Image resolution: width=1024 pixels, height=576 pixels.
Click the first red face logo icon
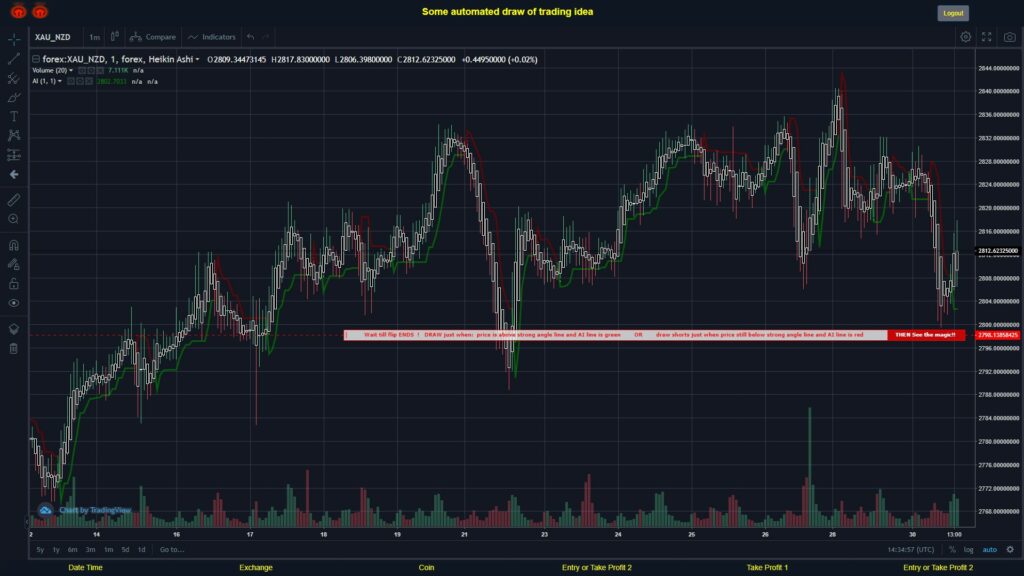coord(18,10)
